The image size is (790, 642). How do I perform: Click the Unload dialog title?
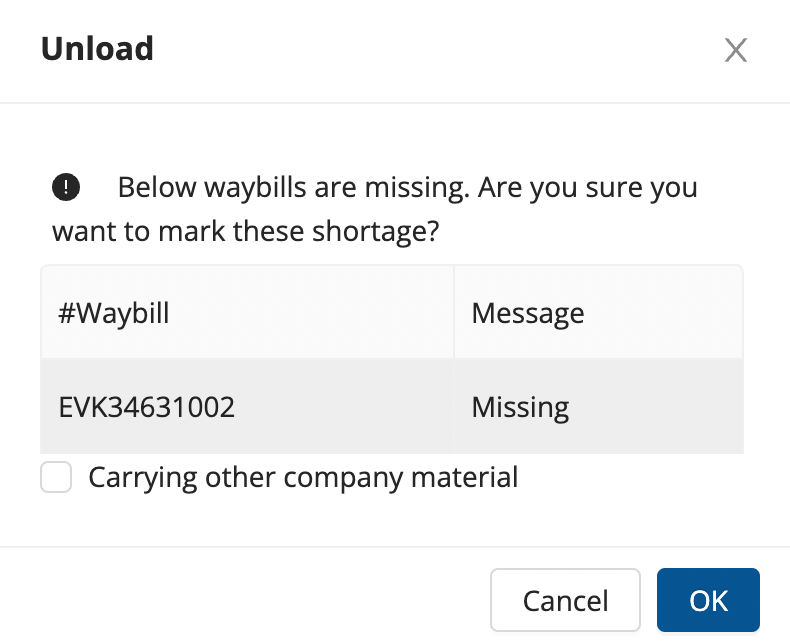97,48
